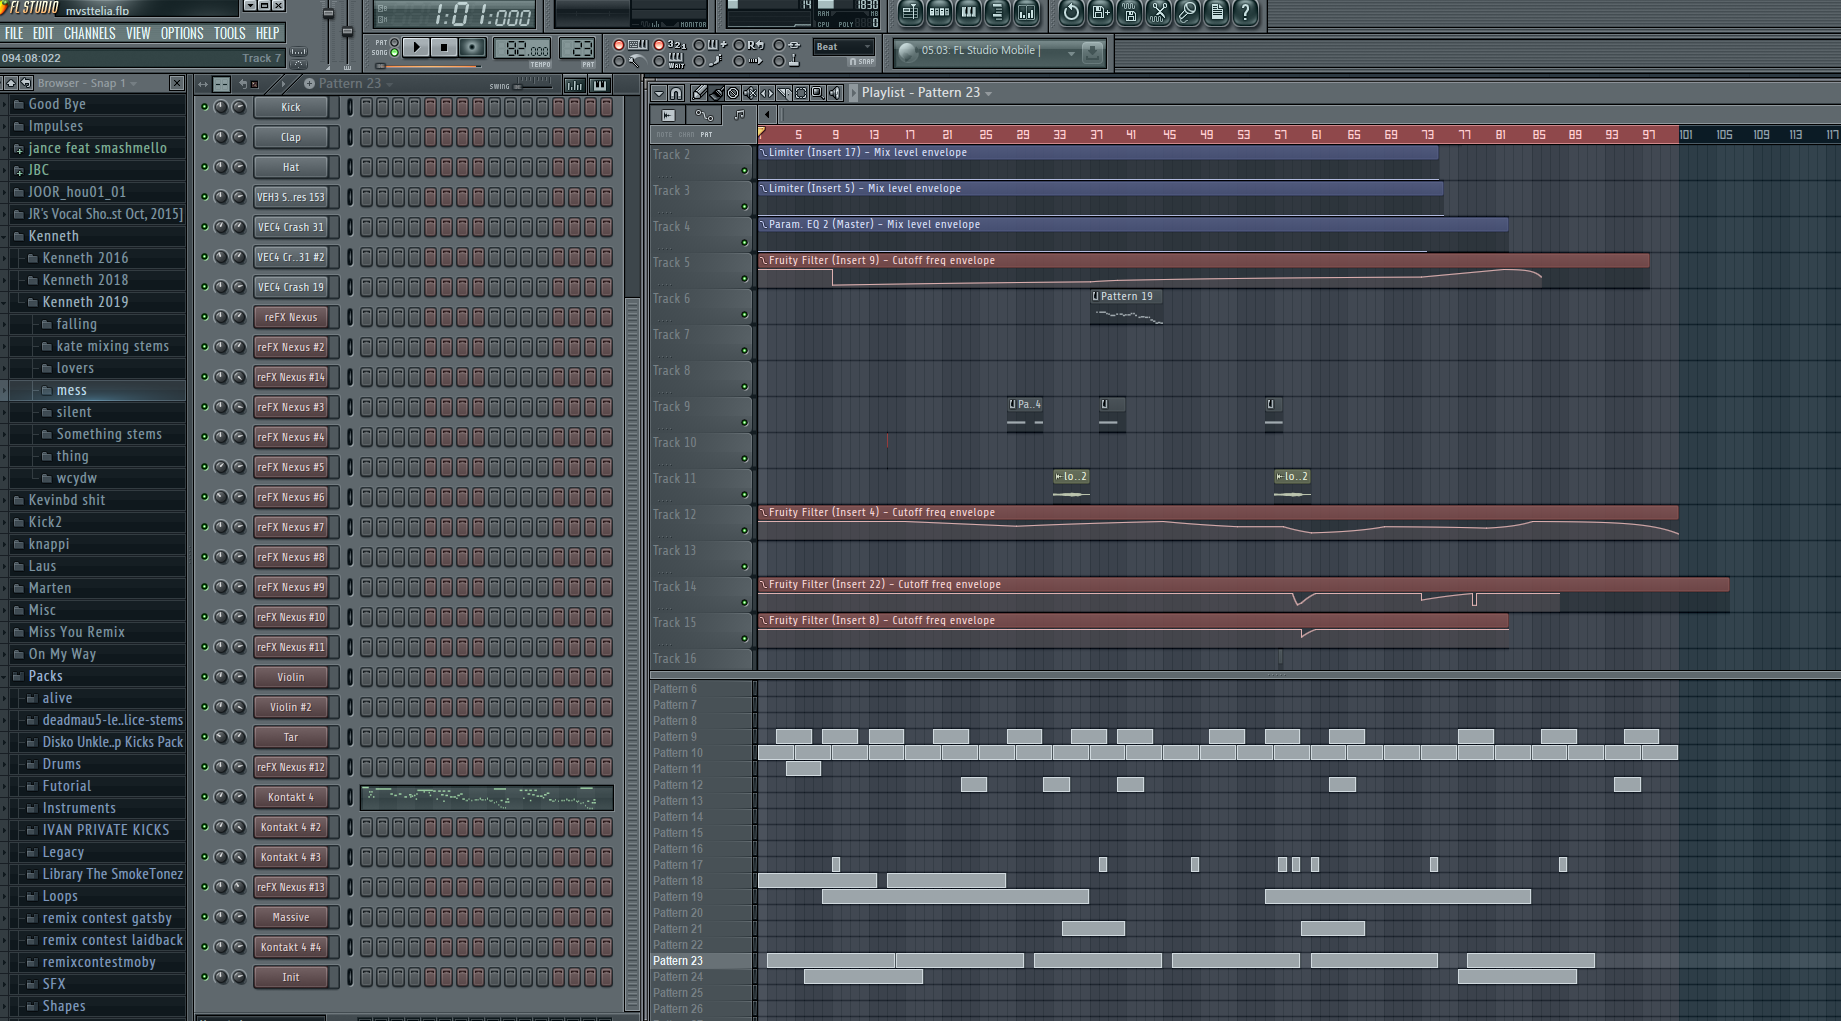The width and height of the screenshot is (1841, 1021).
Task: Click the help question mark icon
Action: pyautogui.click(x=1245, y=13)
